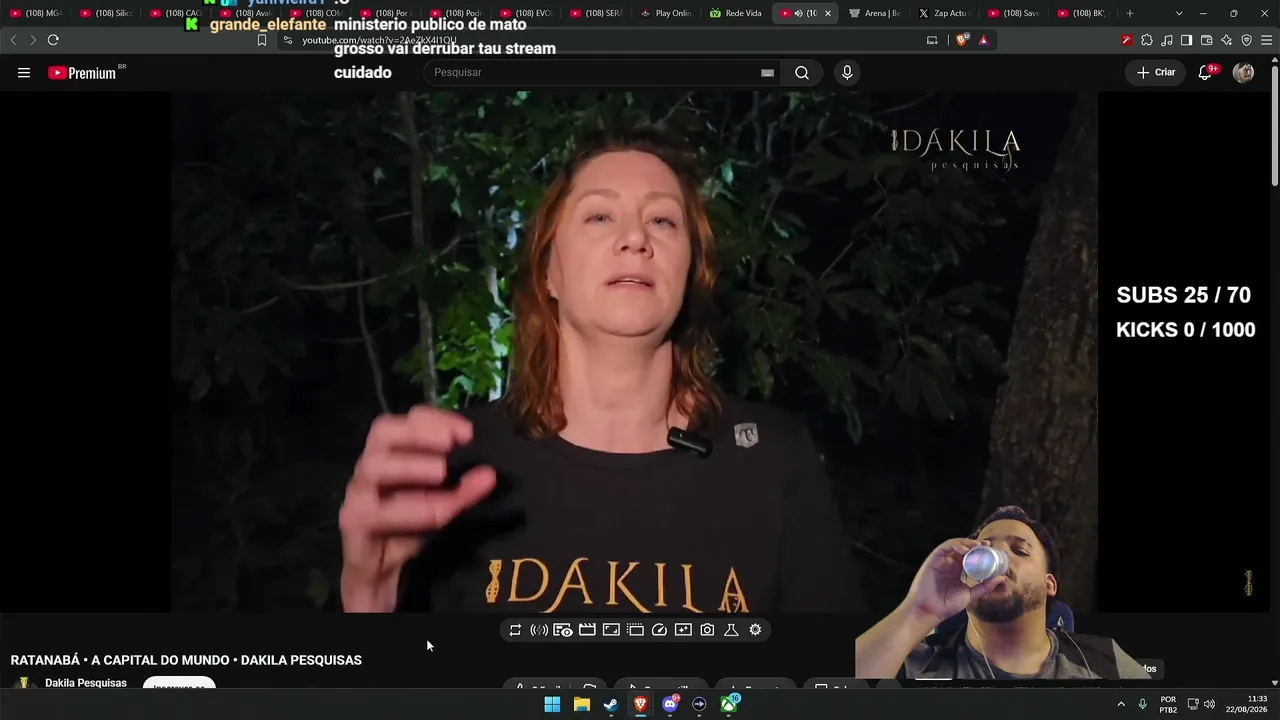The width and height of the screenshot is (1280, 720).
Task: Switch to the (108) EVO tab
Action: click(x=526, y=13)
